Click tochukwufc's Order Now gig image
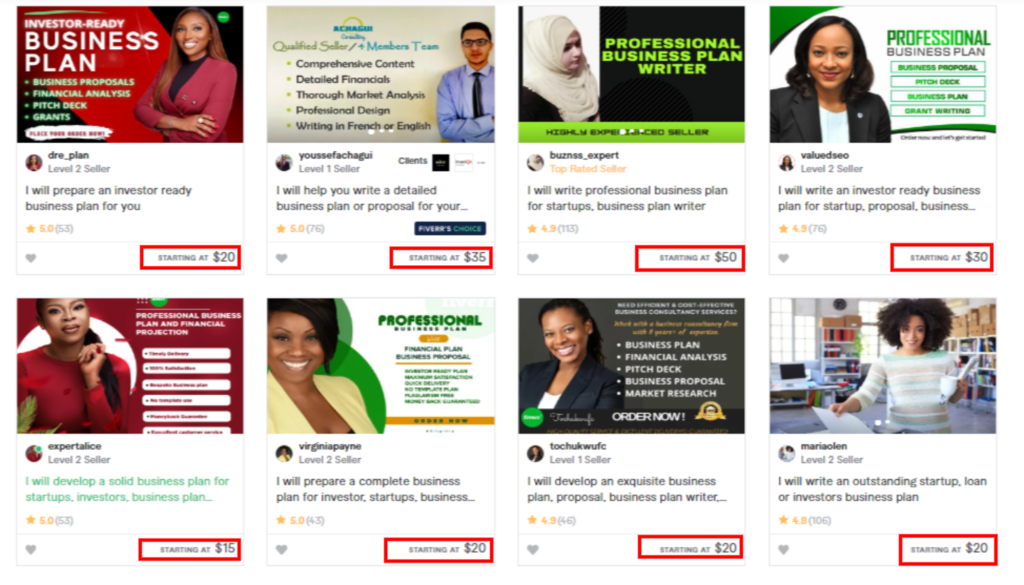Viewport: 1024px width, 585px height. tap(632, 366)
